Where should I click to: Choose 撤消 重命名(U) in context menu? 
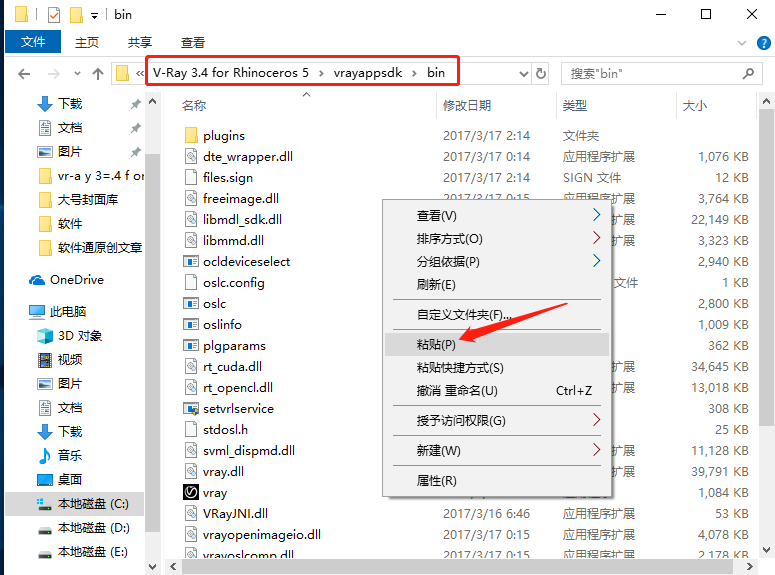pyautogui.click(x=497, y=391)
